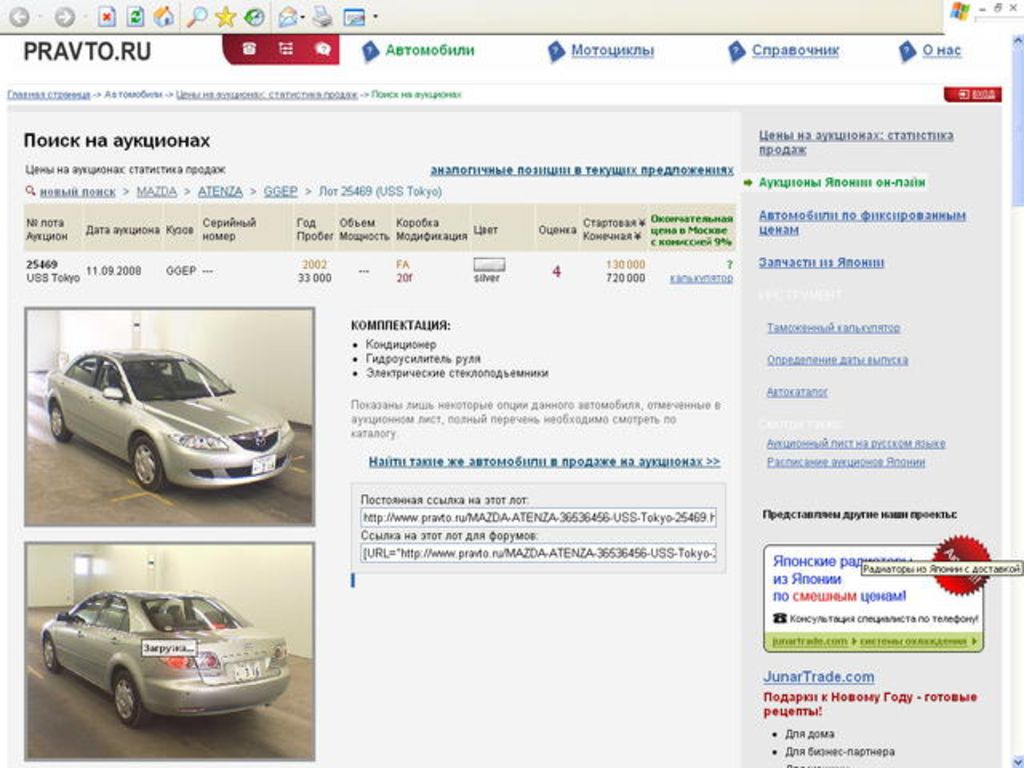Click the browser Forward arrow button
The image size is (1024, 768).
[x=65, y=16]
